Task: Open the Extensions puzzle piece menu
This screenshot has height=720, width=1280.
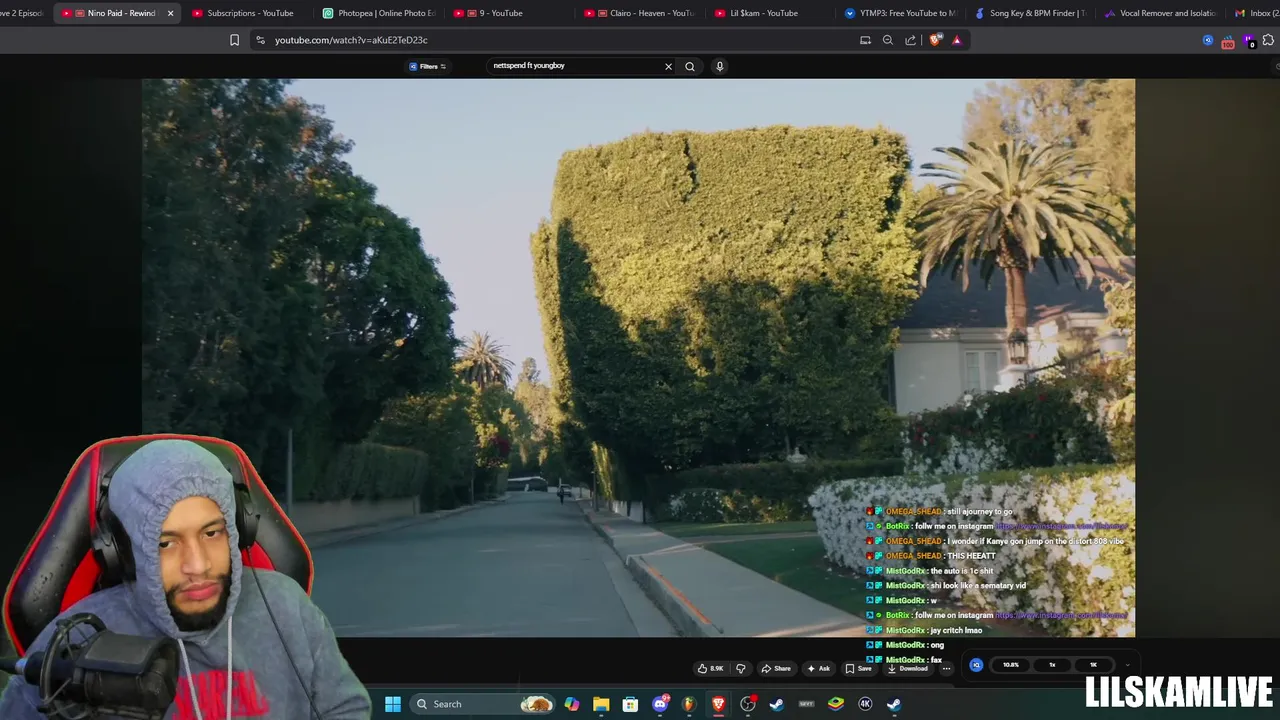Action: 1269,40
